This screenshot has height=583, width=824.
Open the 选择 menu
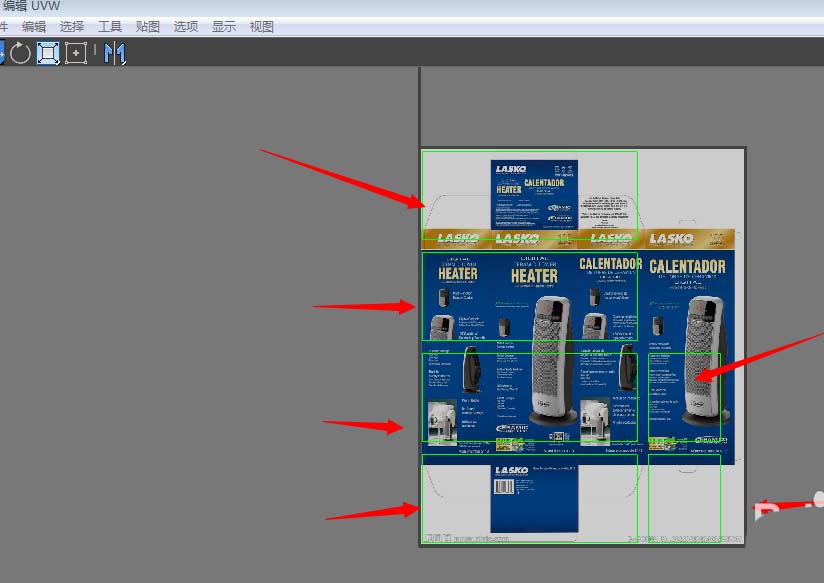pyautogui.click(x=71, y=26)
